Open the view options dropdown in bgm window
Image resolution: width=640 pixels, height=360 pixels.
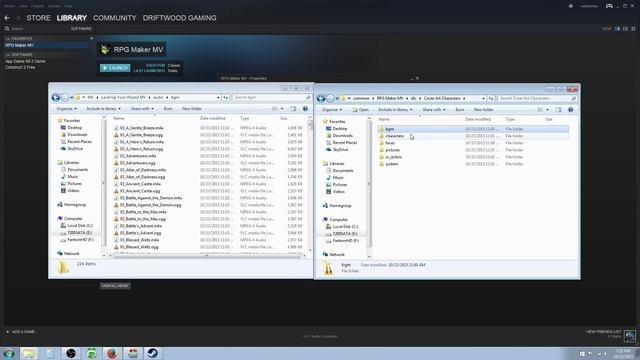coord(282,109)
